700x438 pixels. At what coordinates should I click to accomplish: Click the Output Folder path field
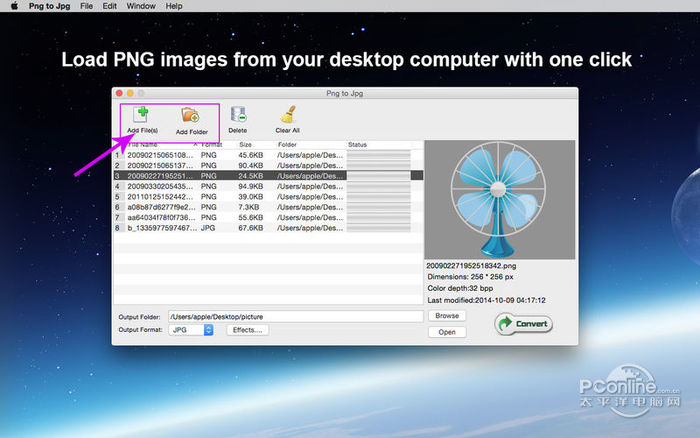pyautogui.click(x=296, y=317)
